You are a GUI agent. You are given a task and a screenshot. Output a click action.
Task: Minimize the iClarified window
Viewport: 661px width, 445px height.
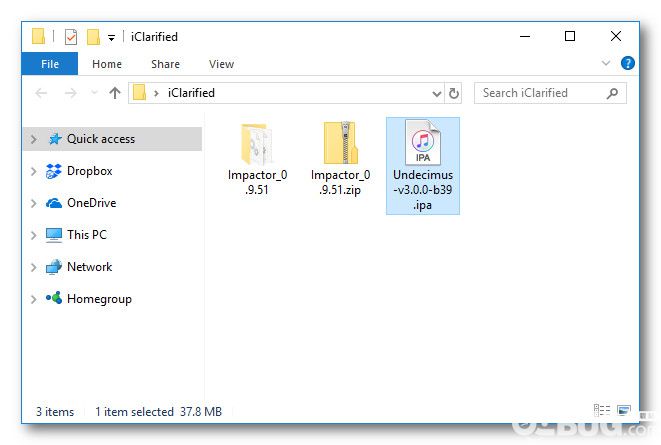point(525,36)
